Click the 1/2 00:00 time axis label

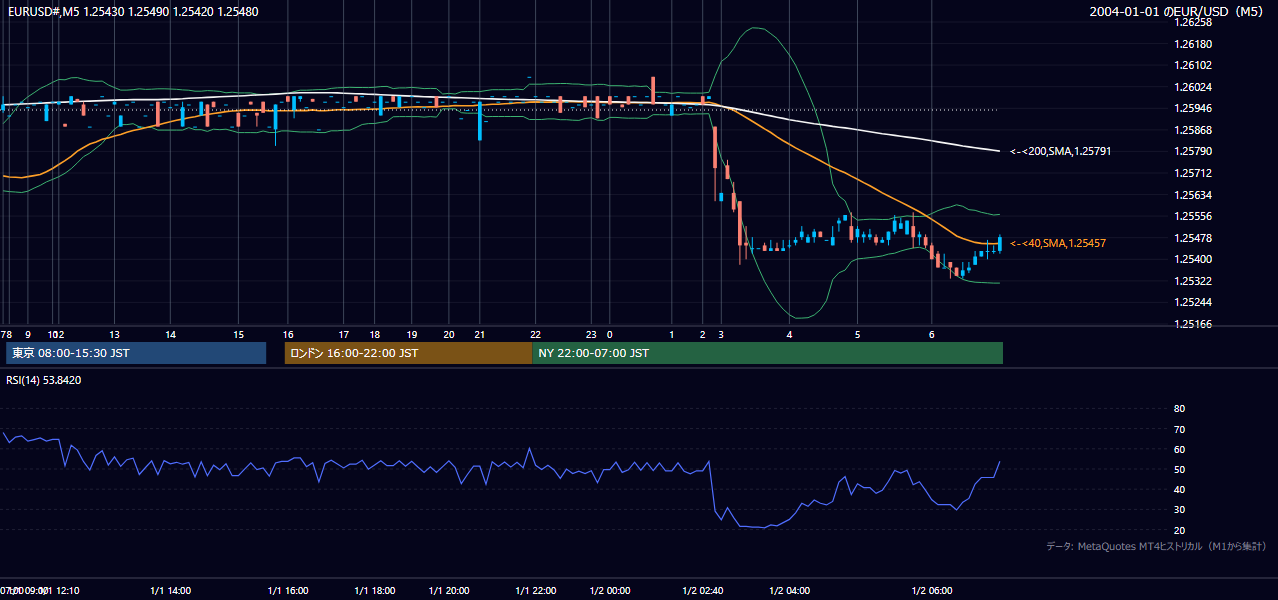click(609, 591)
